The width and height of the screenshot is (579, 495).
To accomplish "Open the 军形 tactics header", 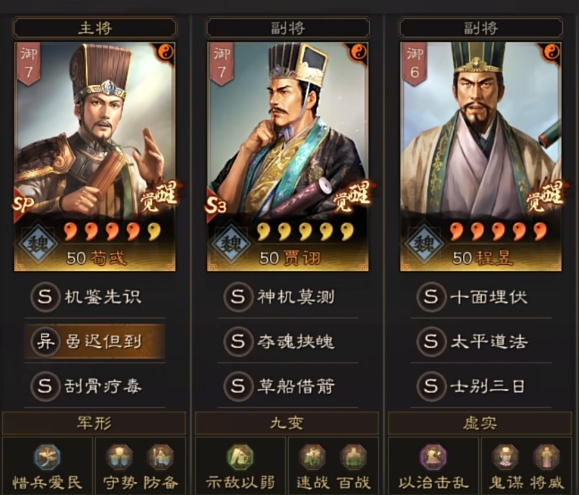I will click(94, 423).
